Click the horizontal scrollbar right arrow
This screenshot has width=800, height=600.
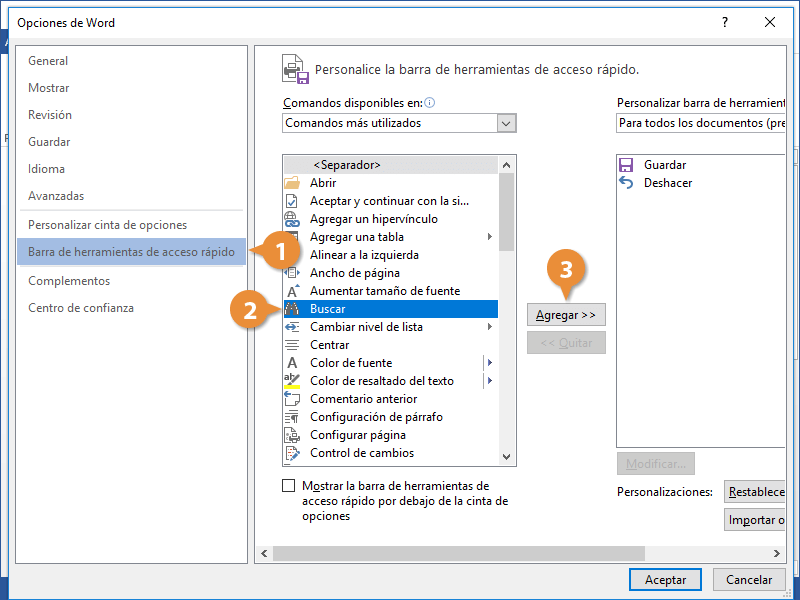click(x=777, y=553)
